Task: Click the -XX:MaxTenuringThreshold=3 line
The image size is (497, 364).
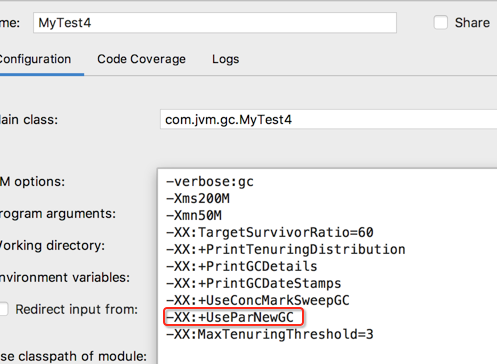Action: [x=270, y=334]
